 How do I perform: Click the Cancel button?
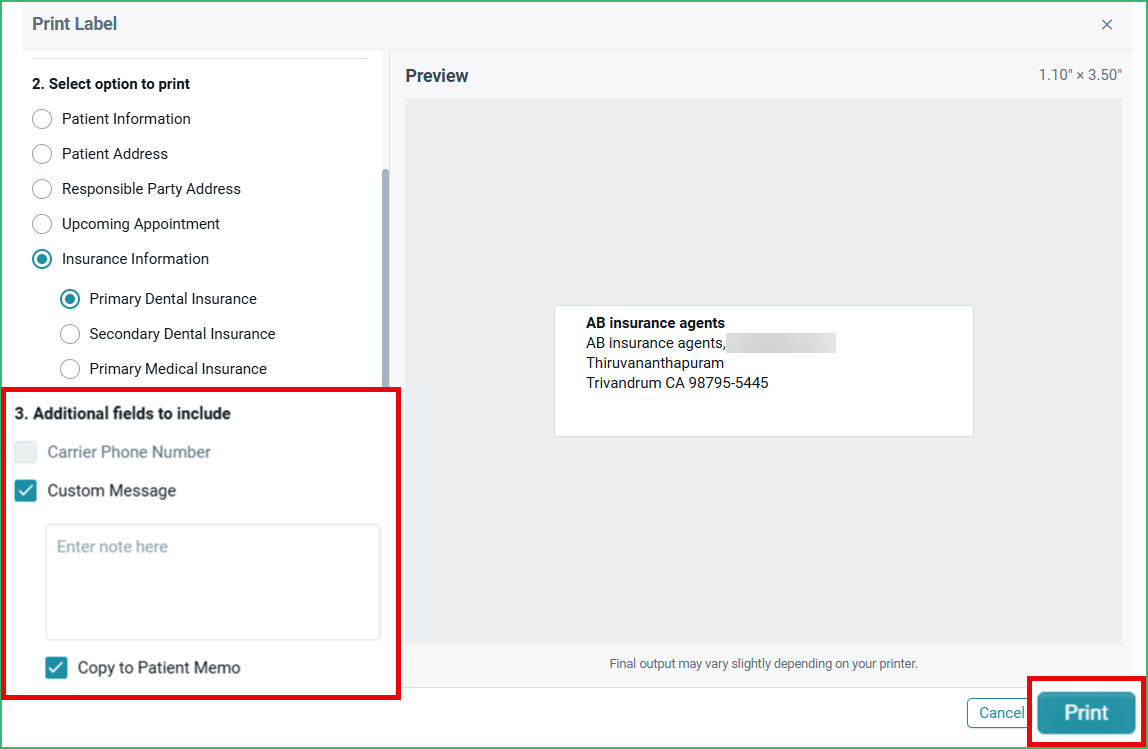(x=1001, y=713)
